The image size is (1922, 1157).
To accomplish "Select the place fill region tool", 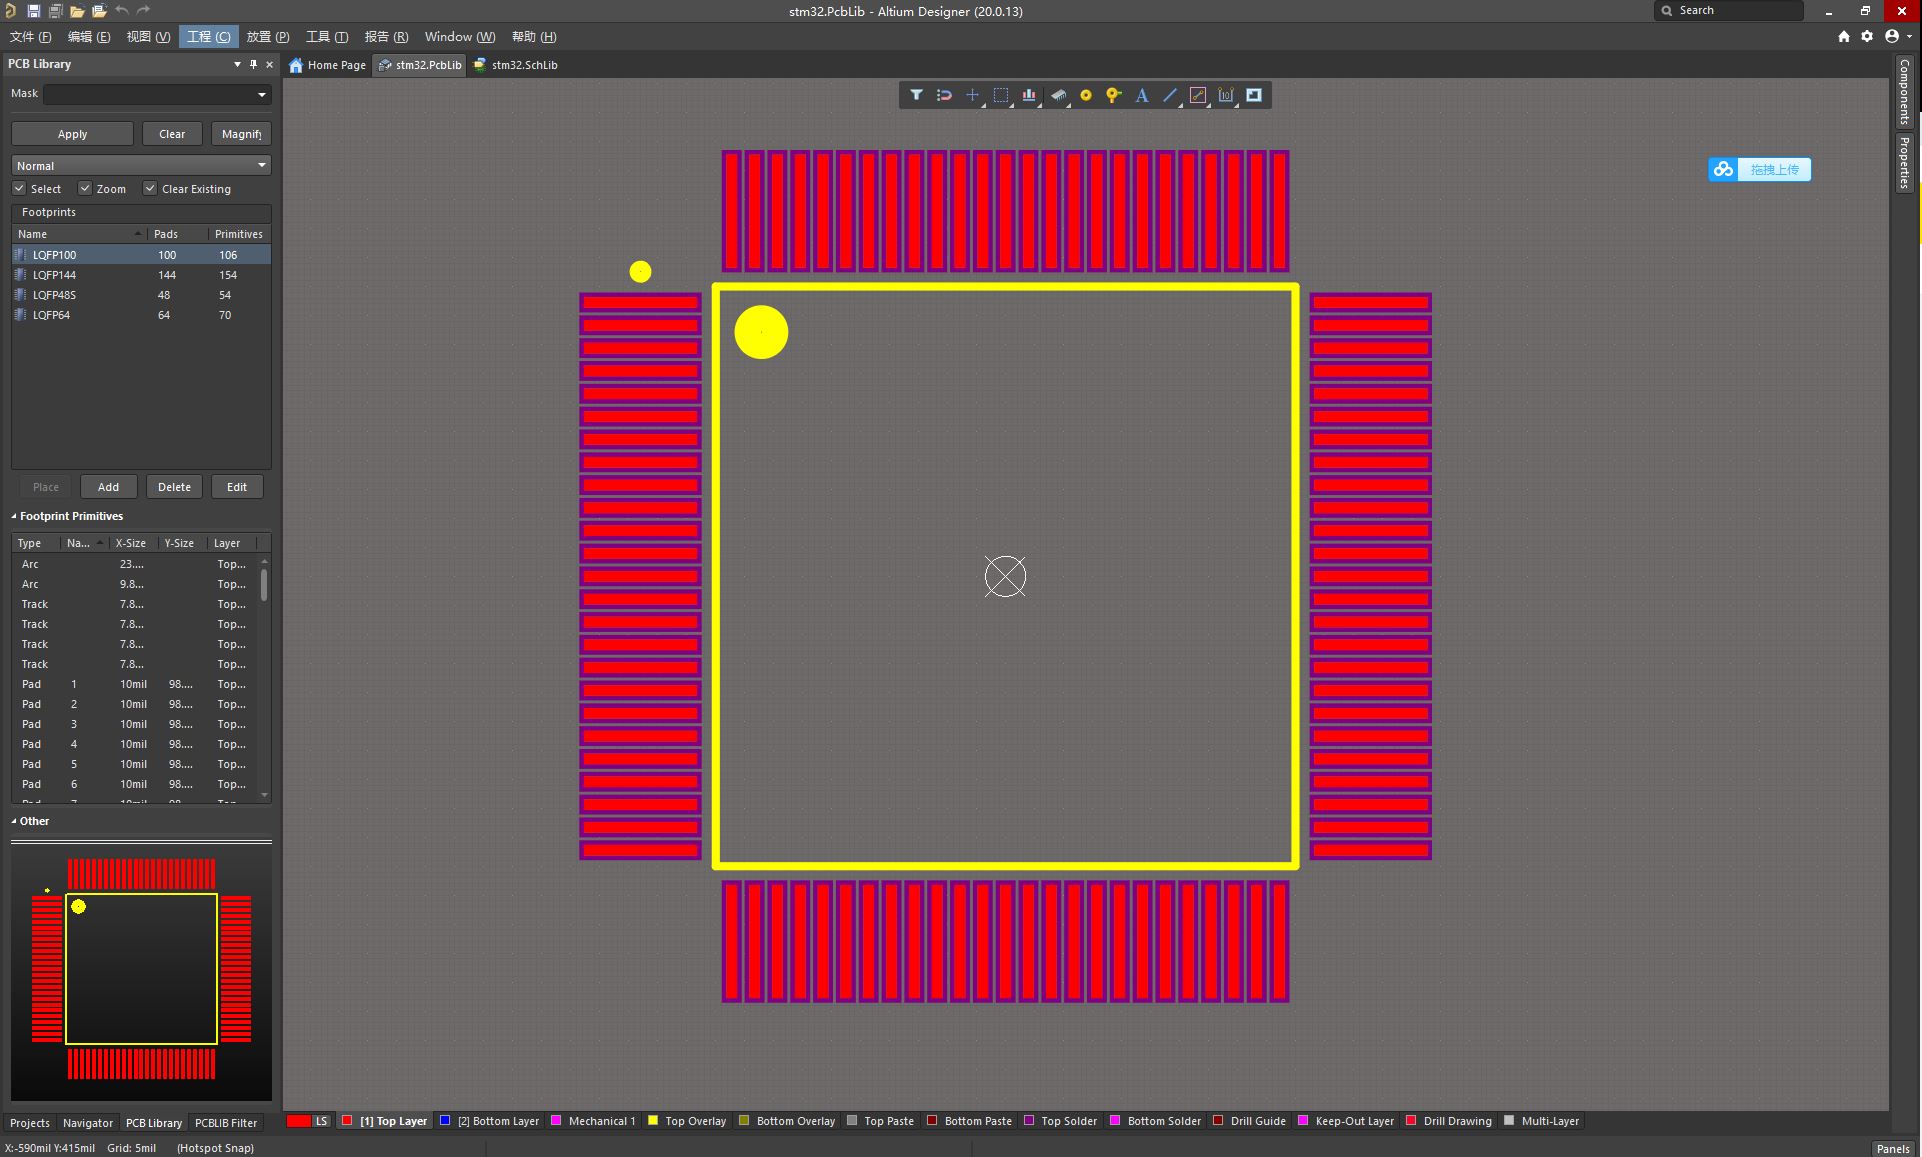I will [x=1253, y=95].
